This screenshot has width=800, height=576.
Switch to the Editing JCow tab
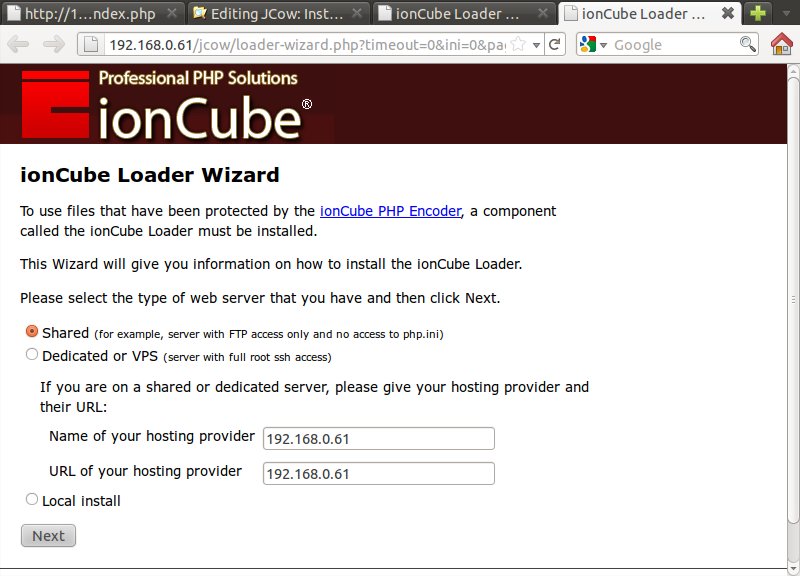278,13
